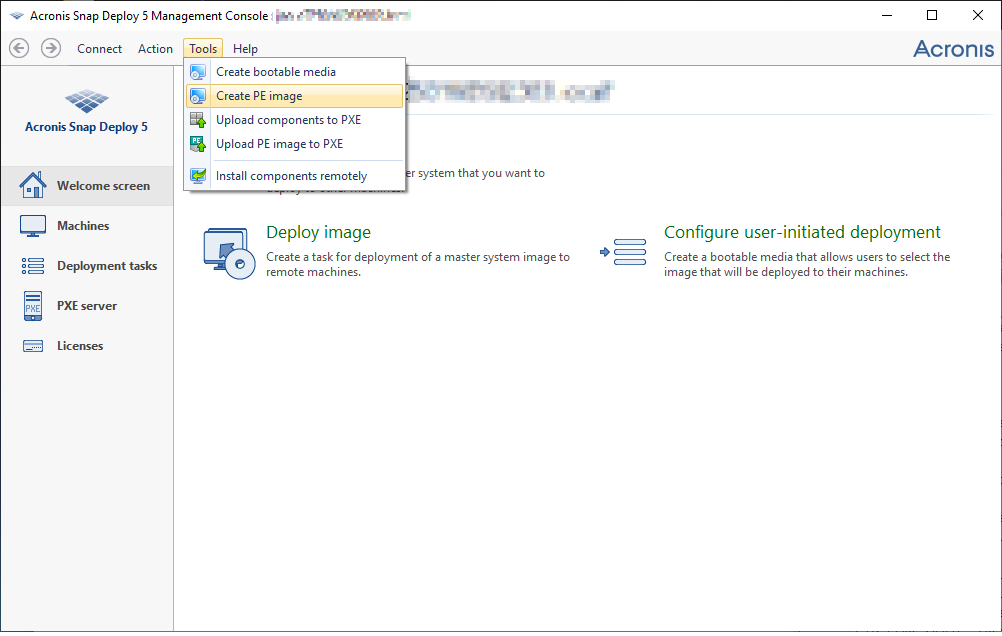
Task: Click the Machines monitor icon in sidebar
Action: [33, 226]
